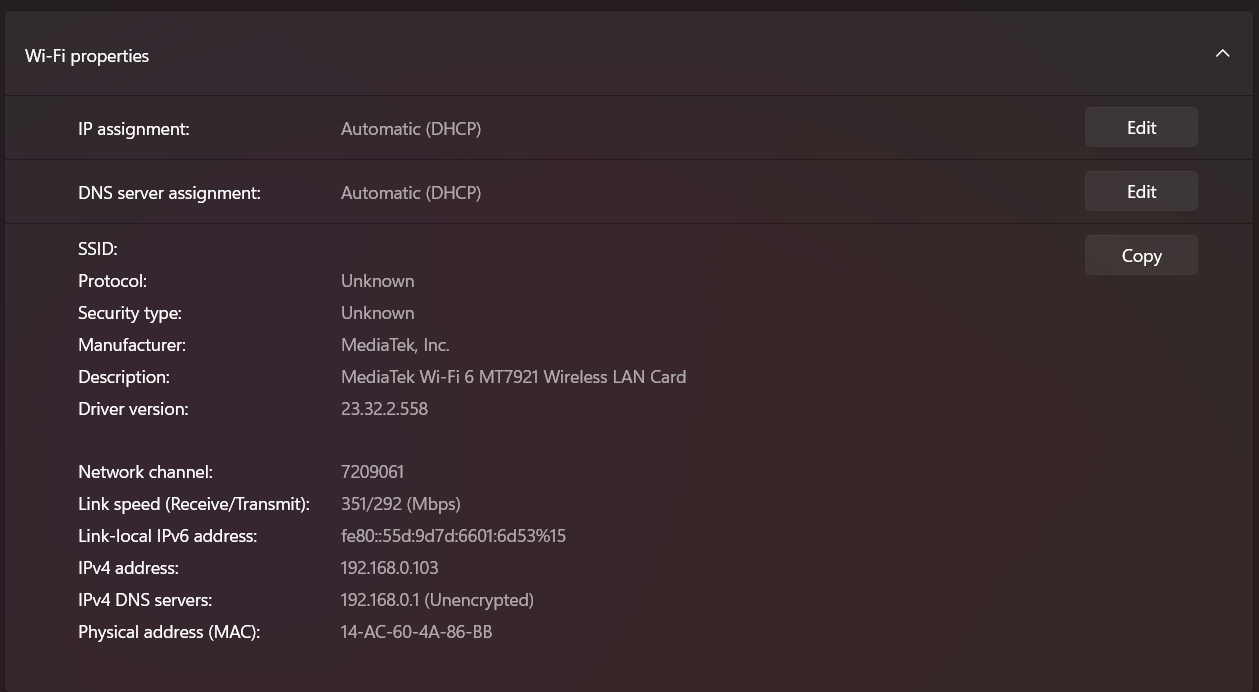This screenshot has width=1259, height=692.
Task: Click the IPv4 address 192.168.0.103
Action: point(389,568)
